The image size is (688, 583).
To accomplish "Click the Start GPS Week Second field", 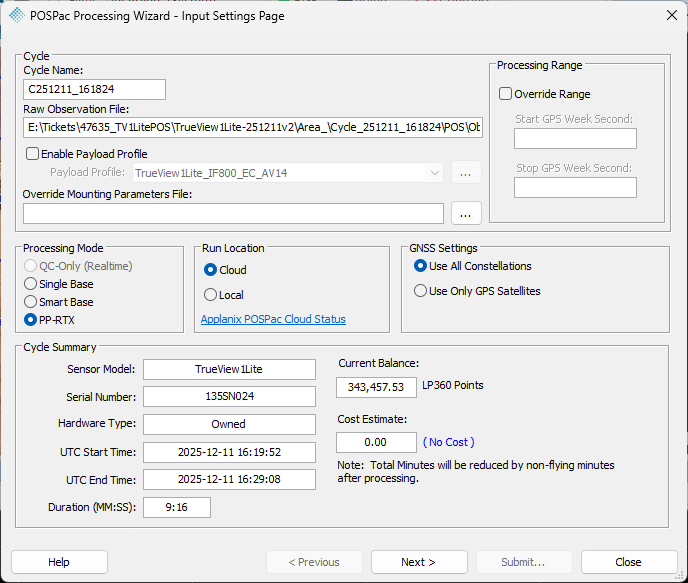I will tap(575, 139).
